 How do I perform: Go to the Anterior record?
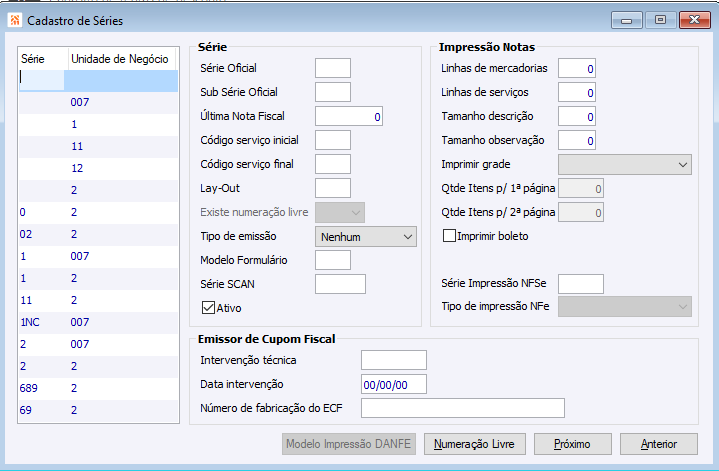pos(658,444)
